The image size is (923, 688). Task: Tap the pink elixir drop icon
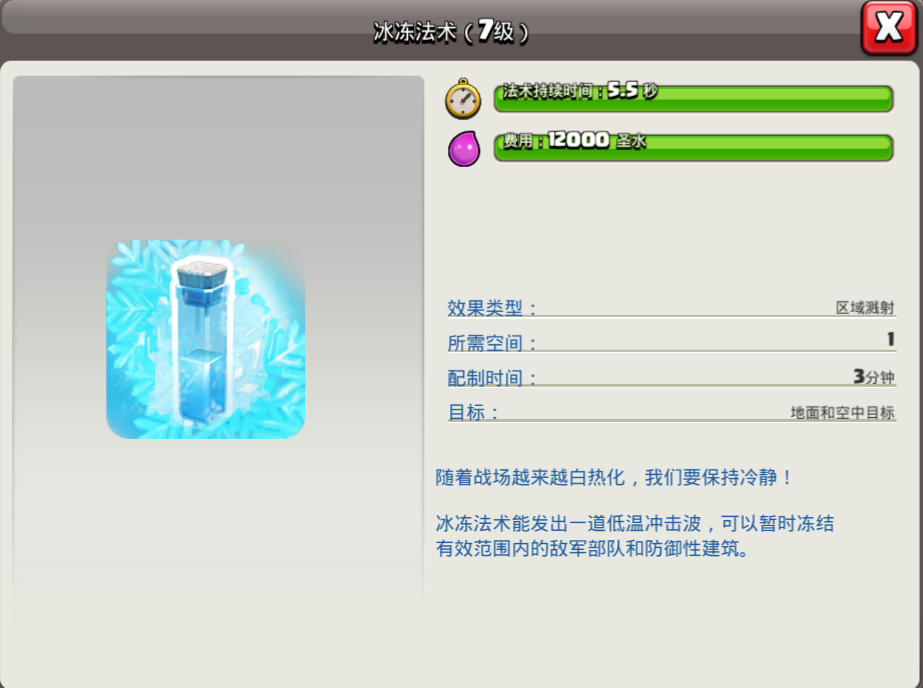[x=464, y=149]
